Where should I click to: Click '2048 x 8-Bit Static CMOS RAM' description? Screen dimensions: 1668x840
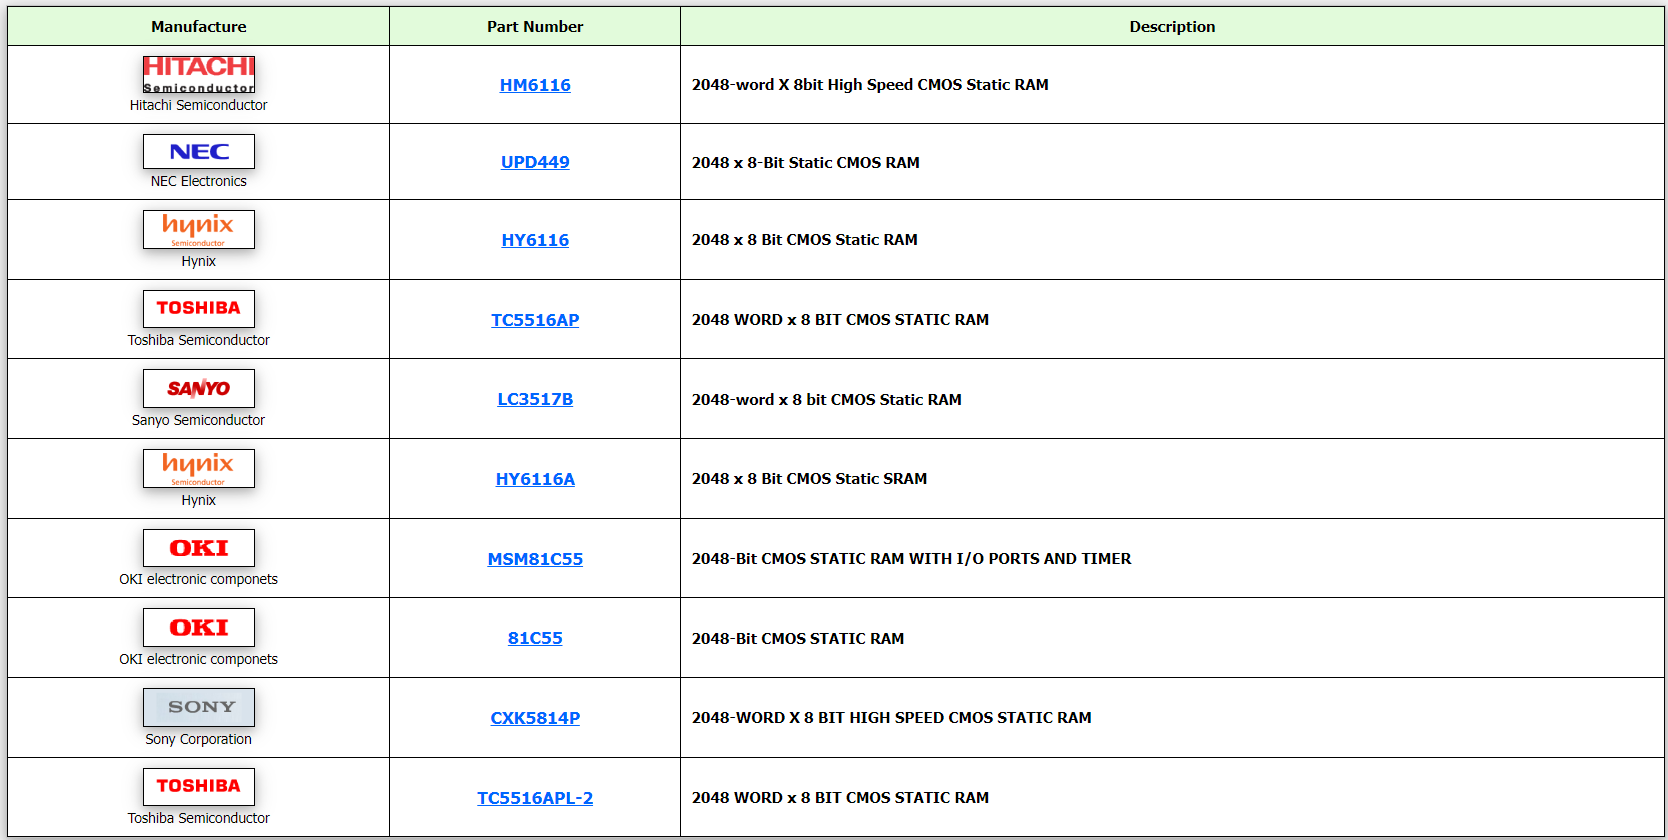(x=806, y=162)
